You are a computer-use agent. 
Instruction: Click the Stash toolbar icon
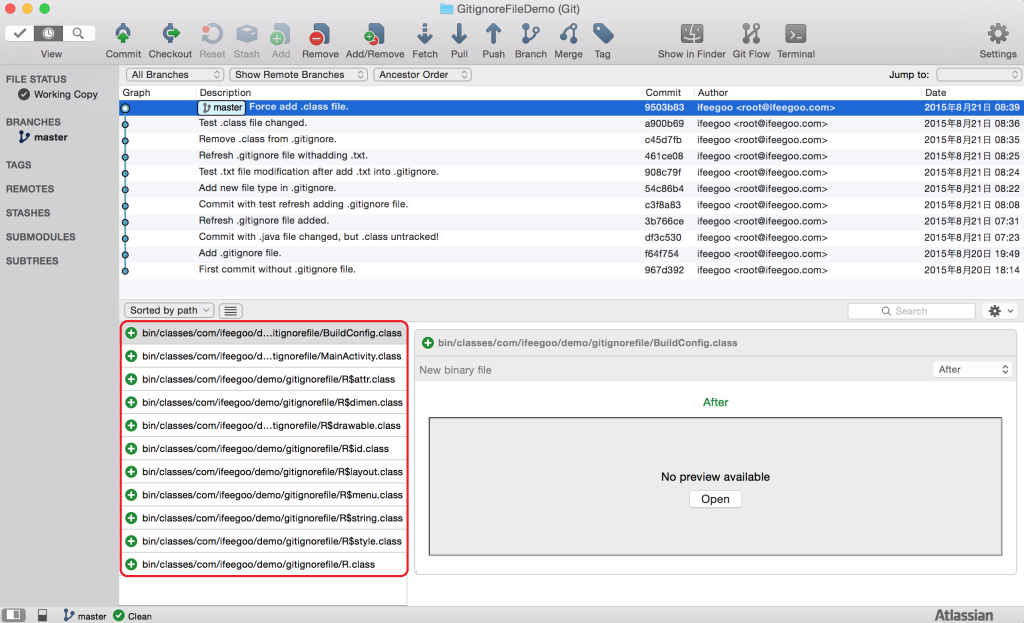(246, 34)
